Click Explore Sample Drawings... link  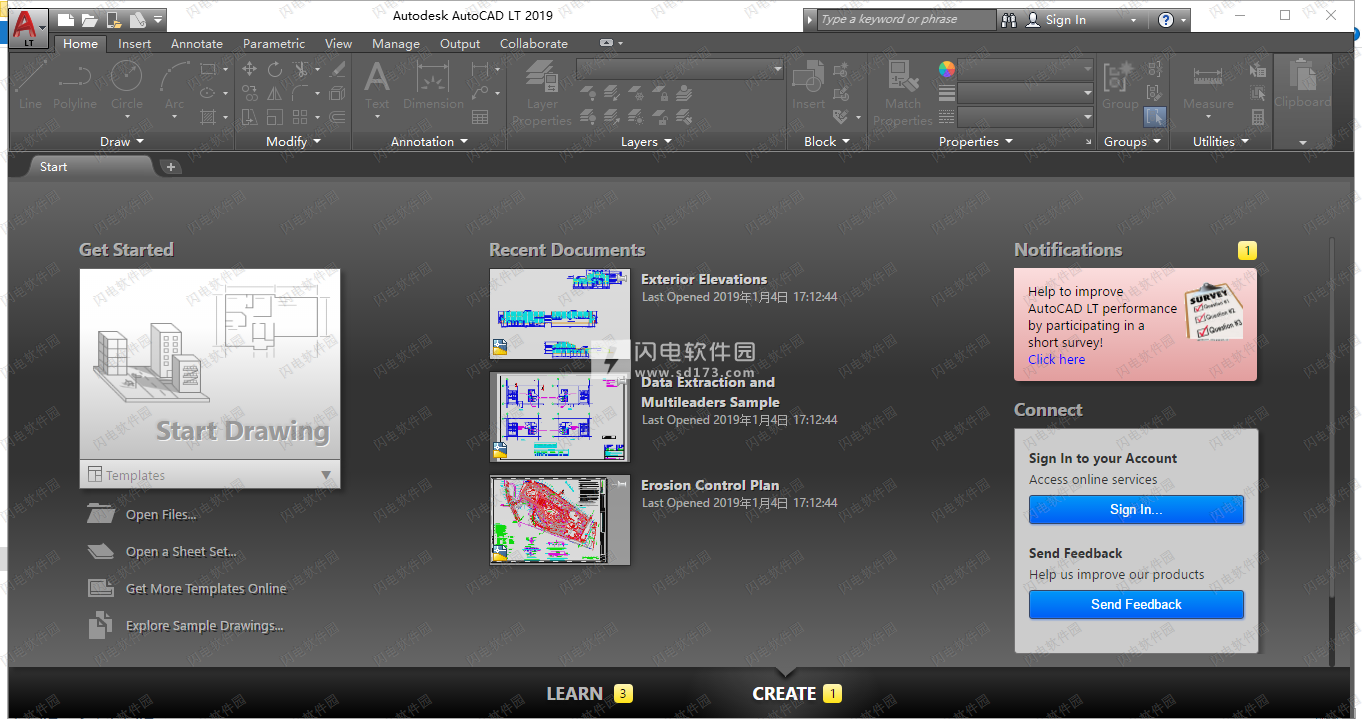[205, 625]
